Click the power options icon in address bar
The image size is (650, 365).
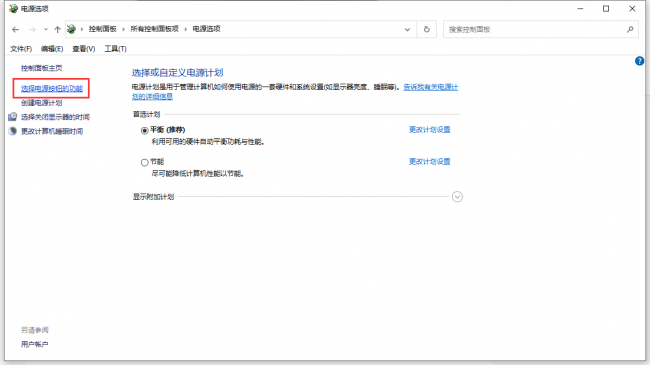(x=71, y=29)
